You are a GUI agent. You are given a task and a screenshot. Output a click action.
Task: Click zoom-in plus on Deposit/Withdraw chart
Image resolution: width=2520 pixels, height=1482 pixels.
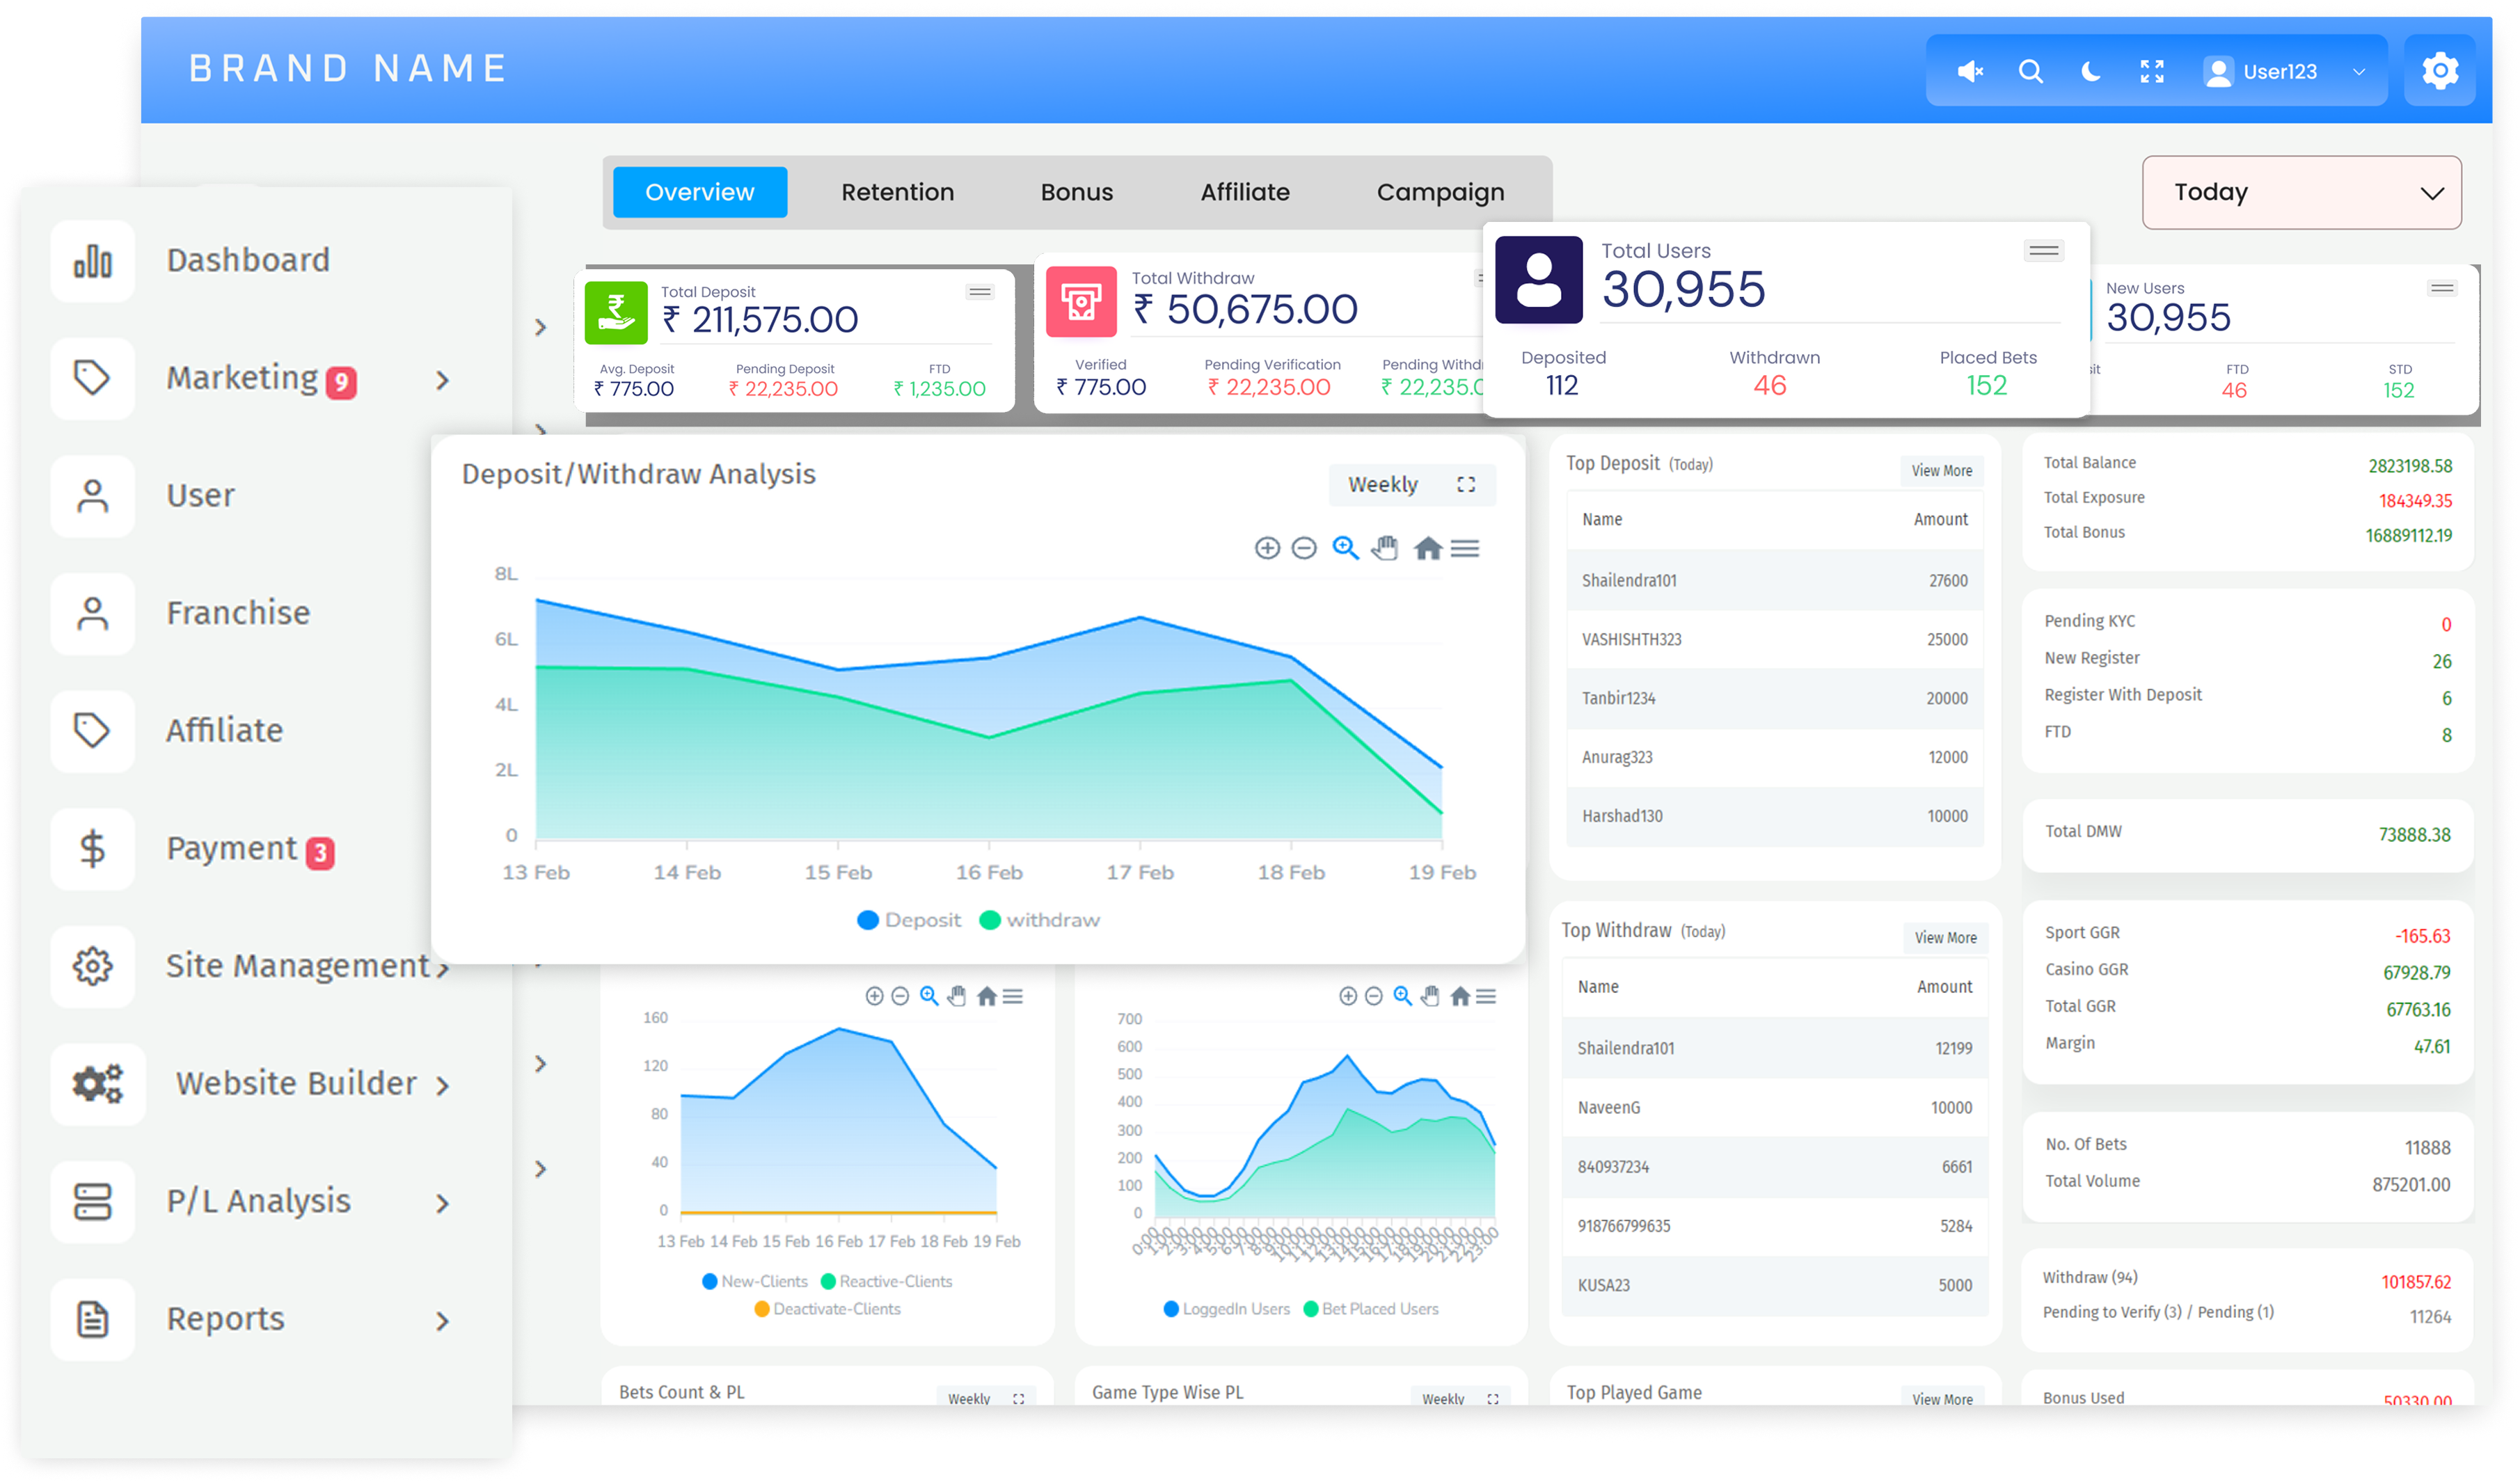coord(1267,548)
